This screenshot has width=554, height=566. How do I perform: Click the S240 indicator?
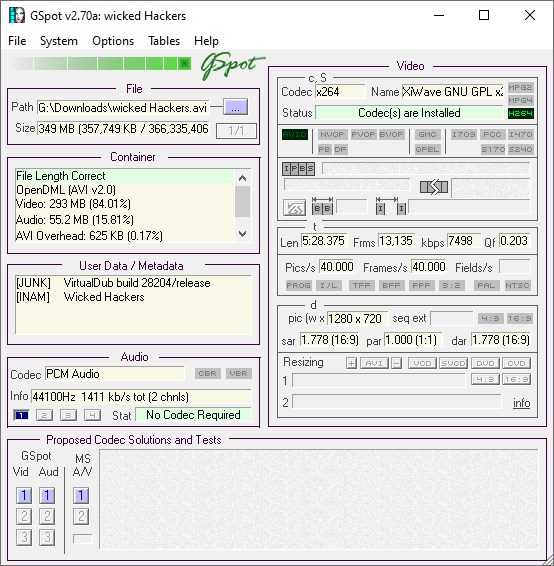[x=520, y=149]
